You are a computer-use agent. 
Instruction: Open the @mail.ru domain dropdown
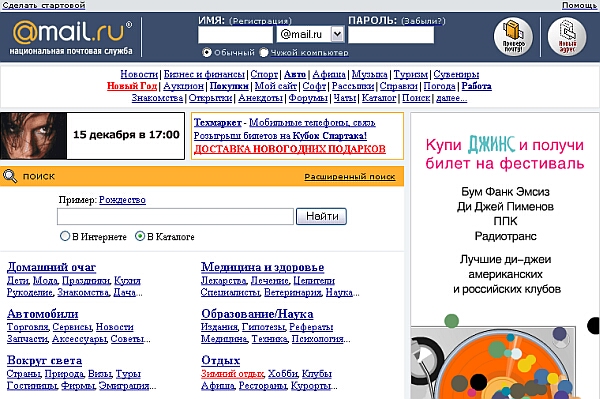[337, 34]
